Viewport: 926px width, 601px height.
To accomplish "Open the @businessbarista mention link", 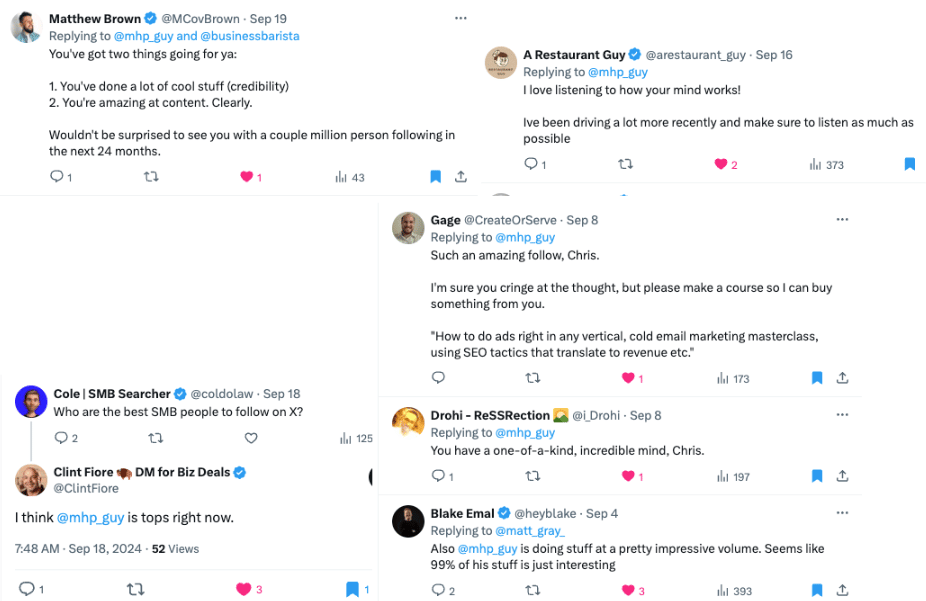I will coord(250,36).
